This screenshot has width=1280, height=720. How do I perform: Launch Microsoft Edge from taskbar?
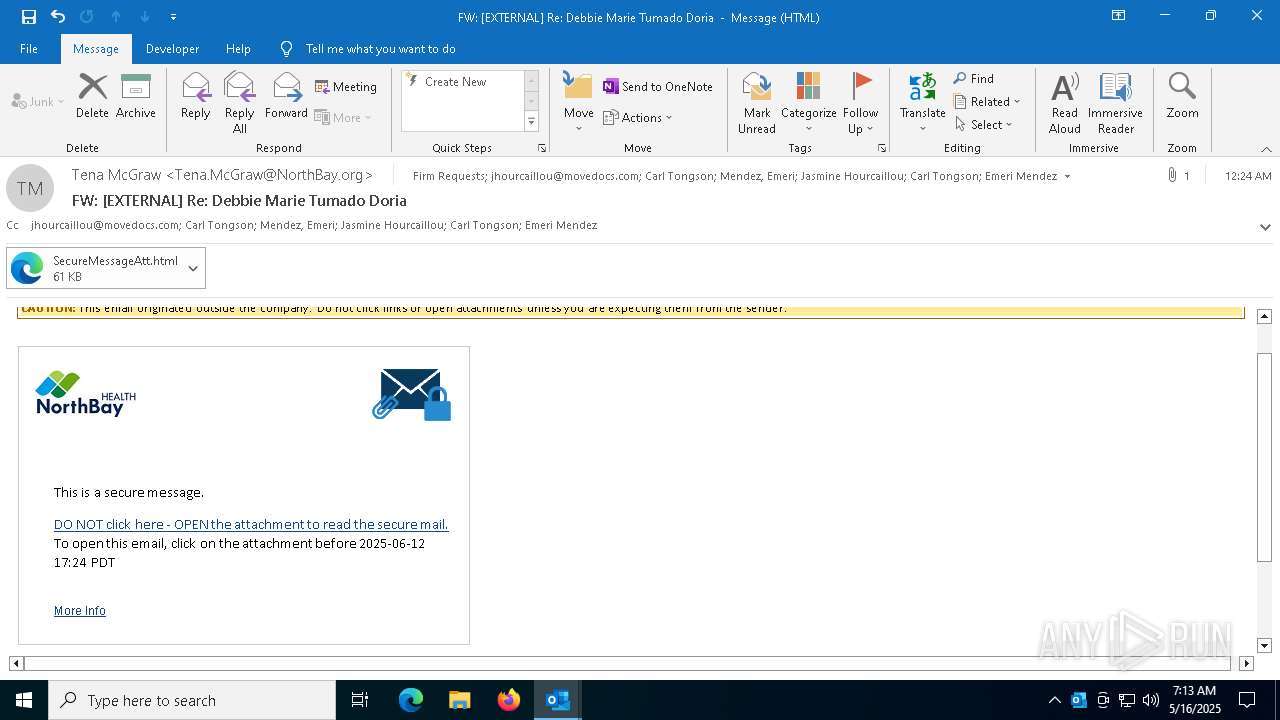[411, 700]
